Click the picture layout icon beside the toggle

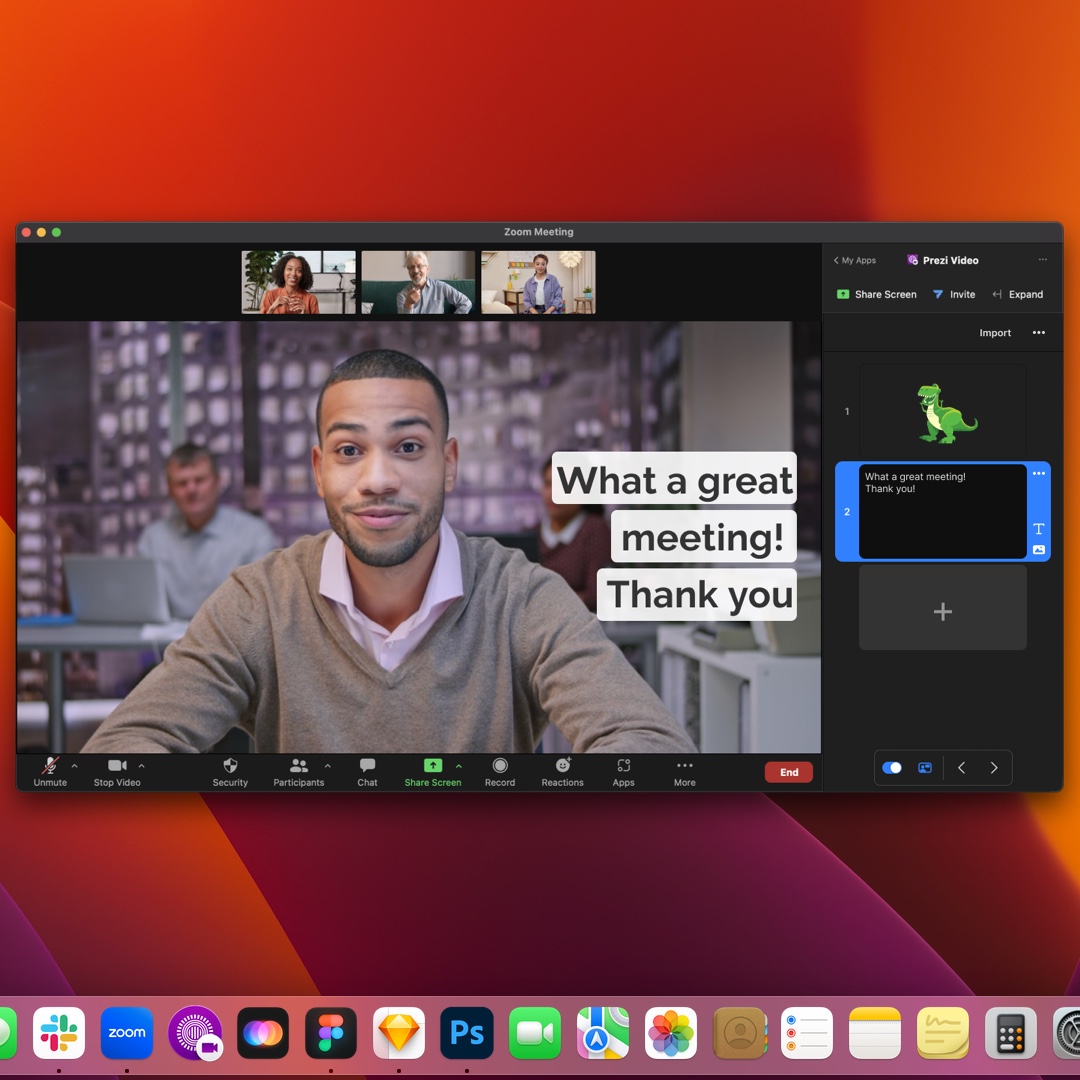click(x=925, y=768)
